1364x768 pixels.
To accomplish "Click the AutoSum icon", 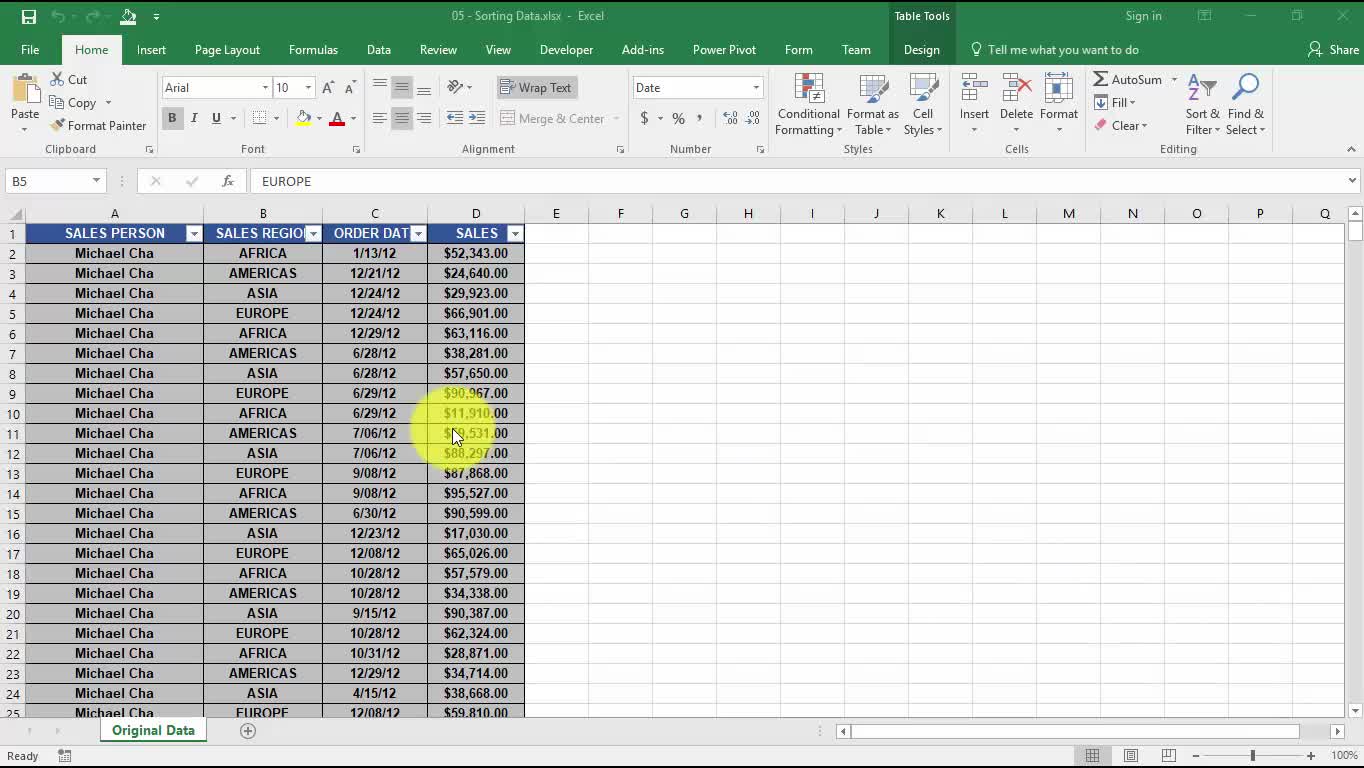I will point(1101,80).
